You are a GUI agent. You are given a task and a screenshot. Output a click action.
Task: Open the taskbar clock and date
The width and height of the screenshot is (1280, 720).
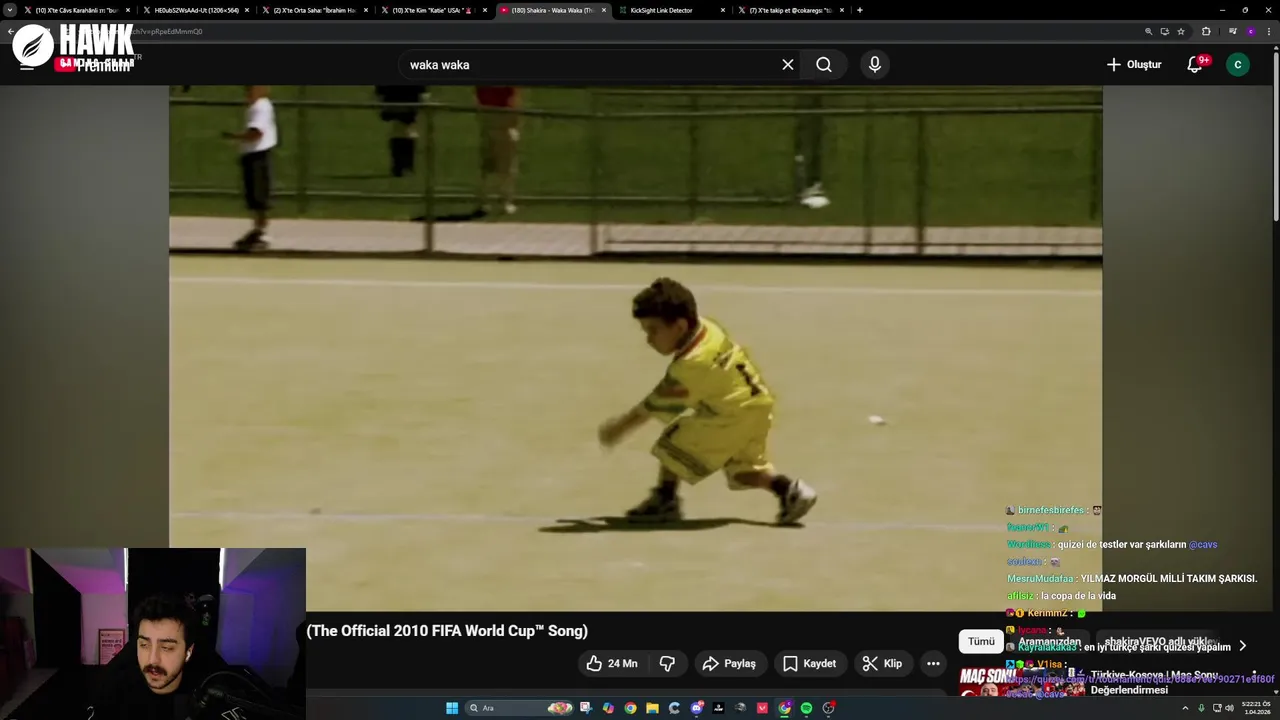[x=1257, y=708]
